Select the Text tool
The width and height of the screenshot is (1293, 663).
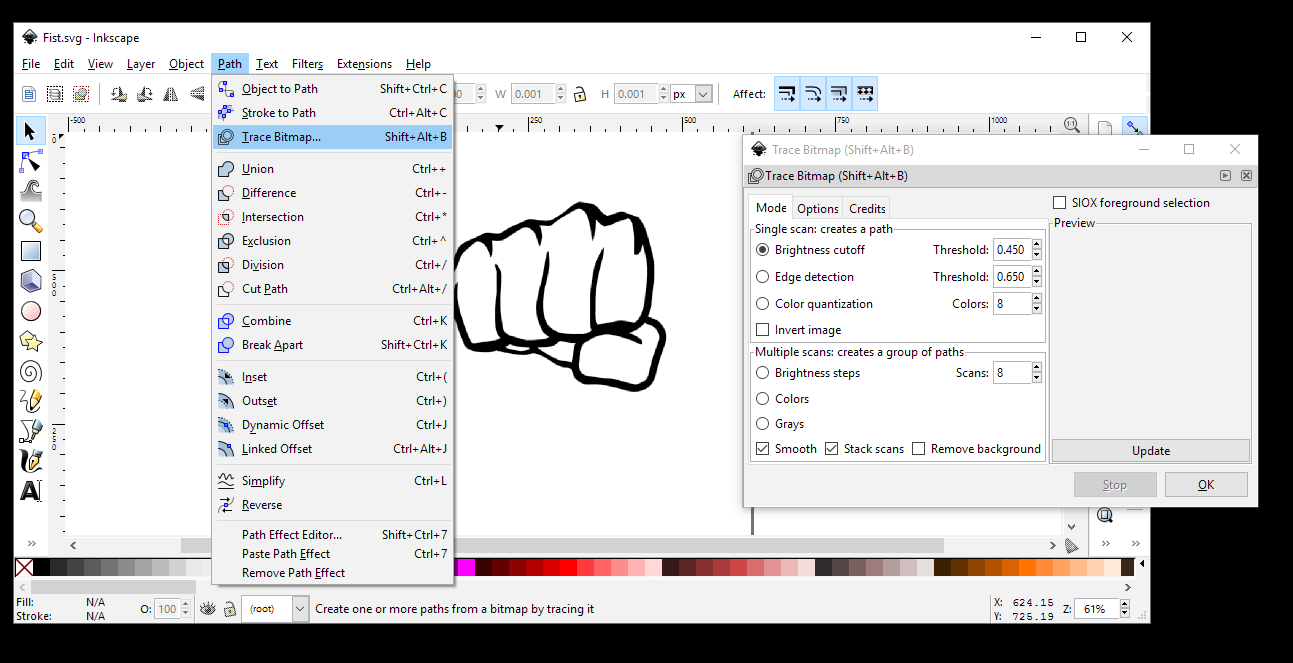click(x=30, y=491)
